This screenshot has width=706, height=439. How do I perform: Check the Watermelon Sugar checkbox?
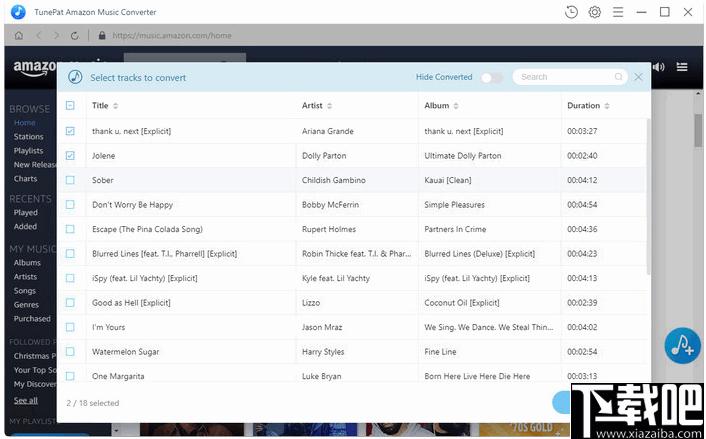point(70,352)
